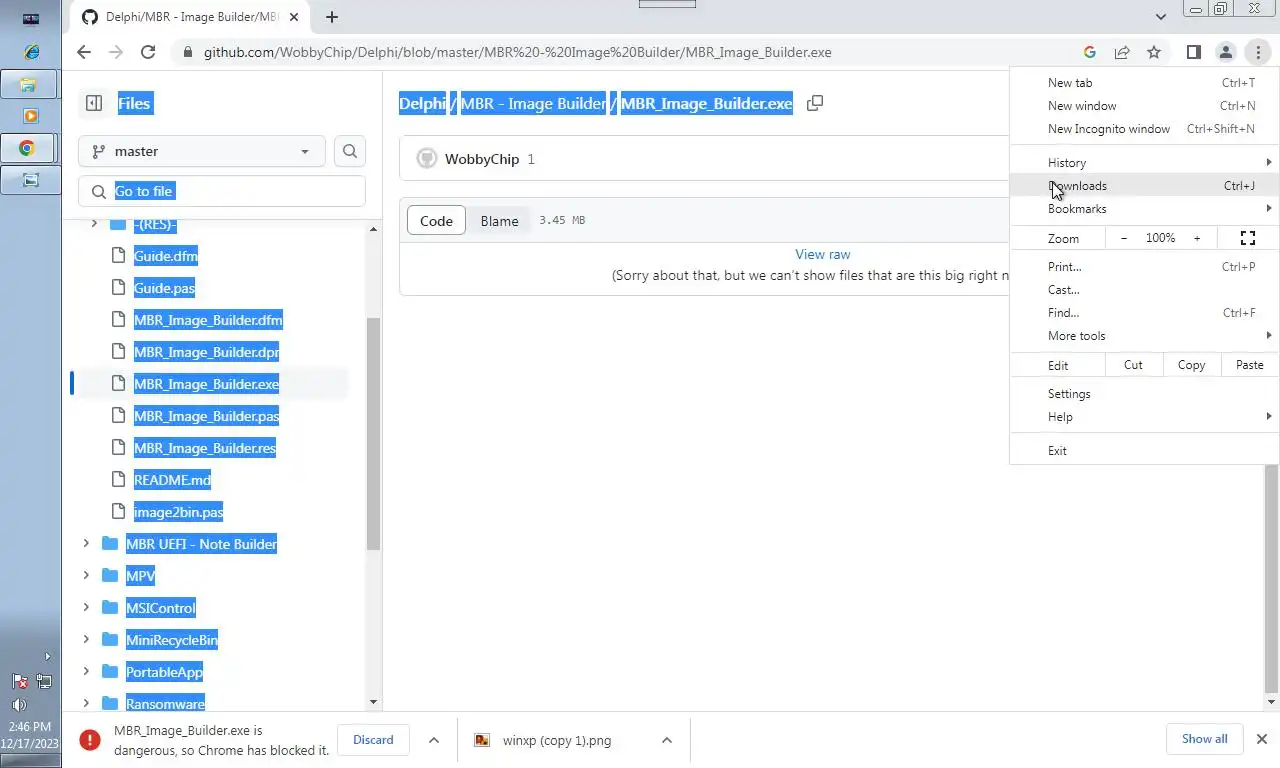The image size is (1280, 768).
Task: Click the browser back arrow
Action: click(84, 52)
